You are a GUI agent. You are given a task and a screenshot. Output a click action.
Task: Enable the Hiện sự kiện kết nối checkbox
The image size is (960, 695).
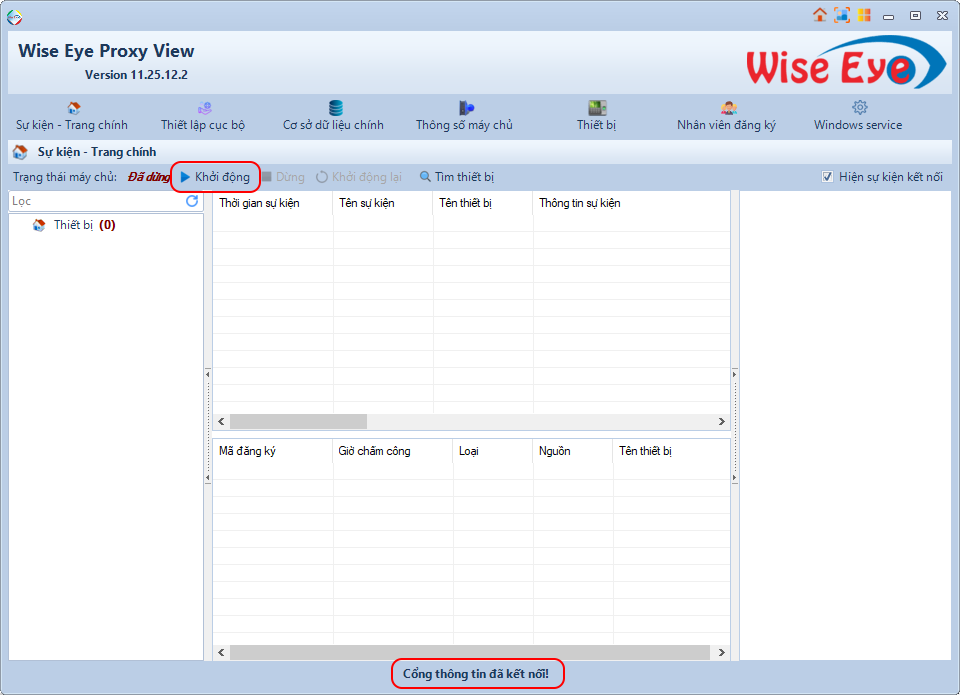[x=827, y=176]
